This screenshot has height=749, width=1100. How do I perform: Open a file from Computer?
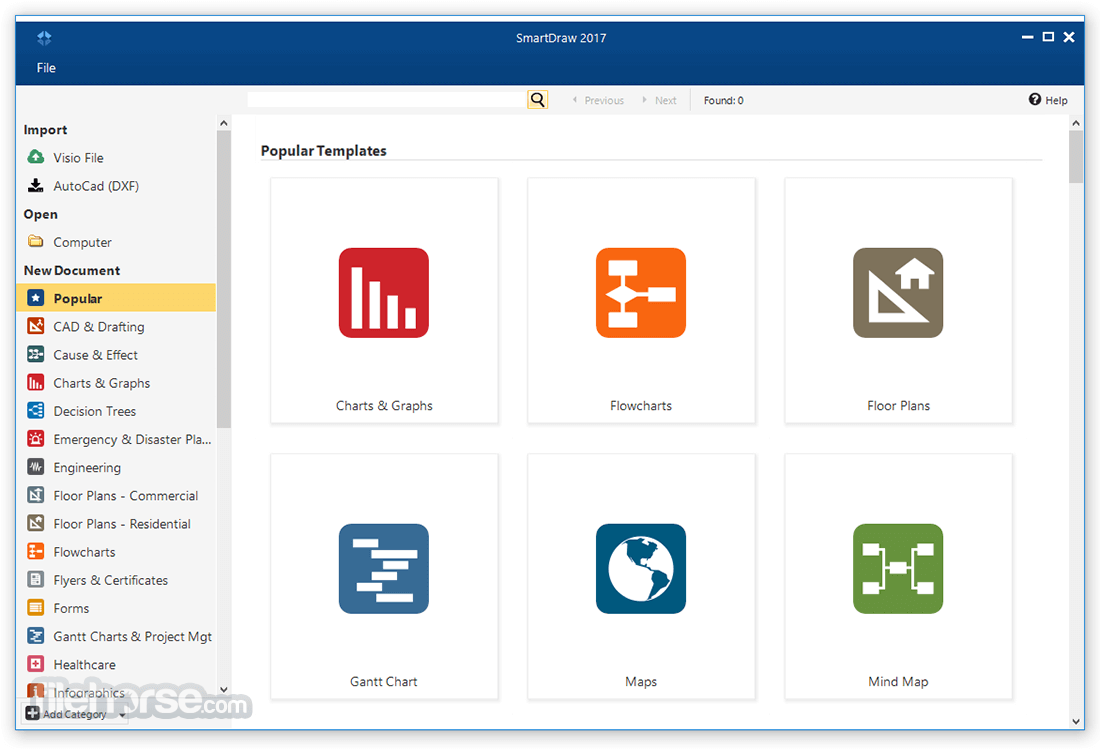point(116,242)
